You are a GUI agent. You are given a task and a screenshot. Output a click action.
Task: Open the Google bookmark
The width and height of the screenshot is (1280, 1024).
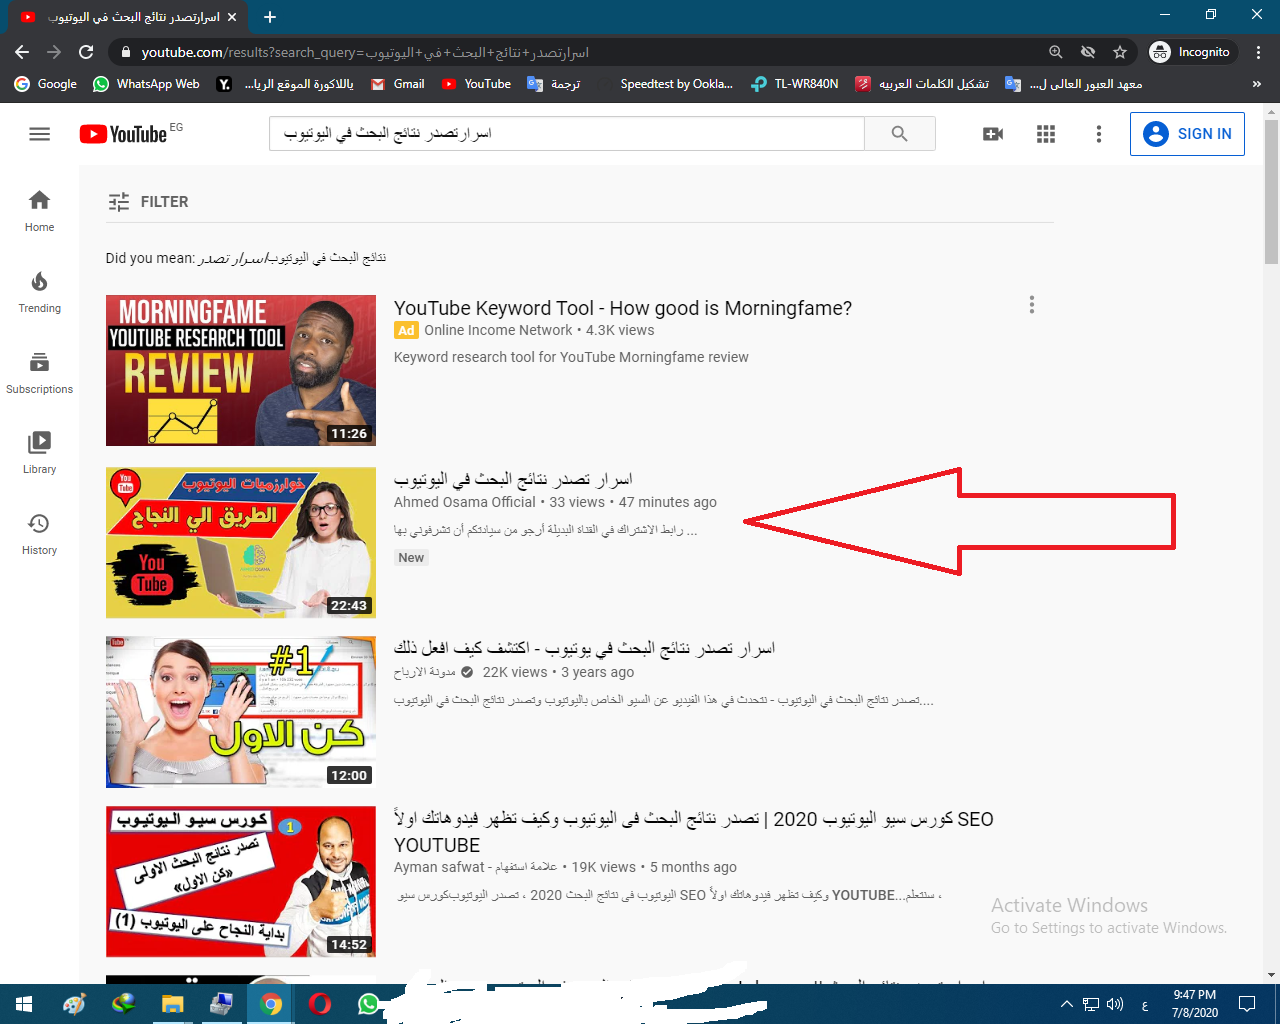point(45,84)
